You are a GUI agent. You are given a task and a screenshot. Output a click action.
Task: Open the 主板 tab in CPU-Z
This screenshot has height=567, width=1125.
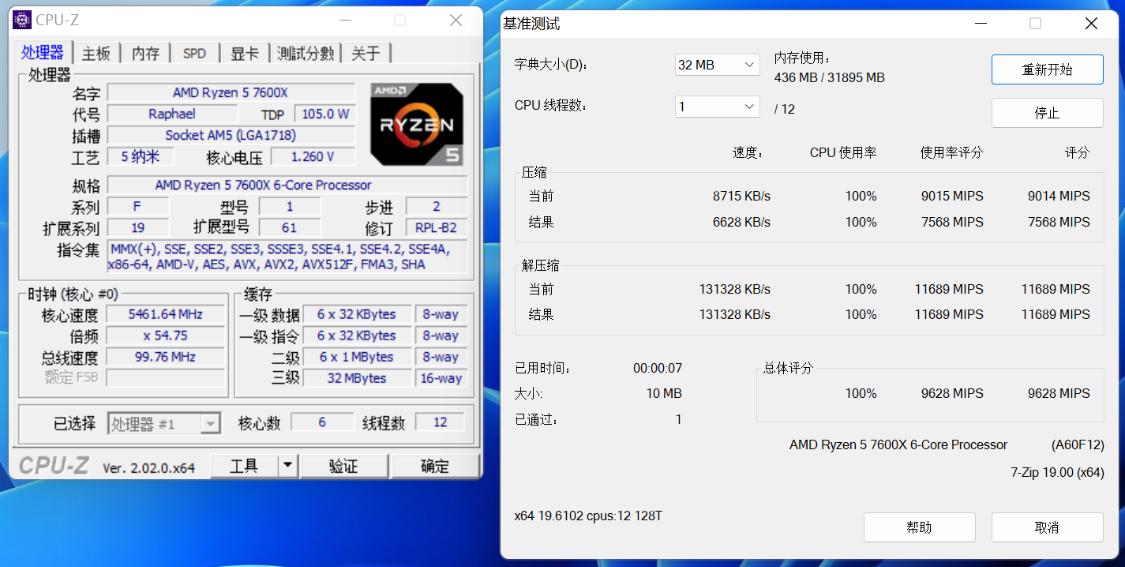[x=96, y=53]
